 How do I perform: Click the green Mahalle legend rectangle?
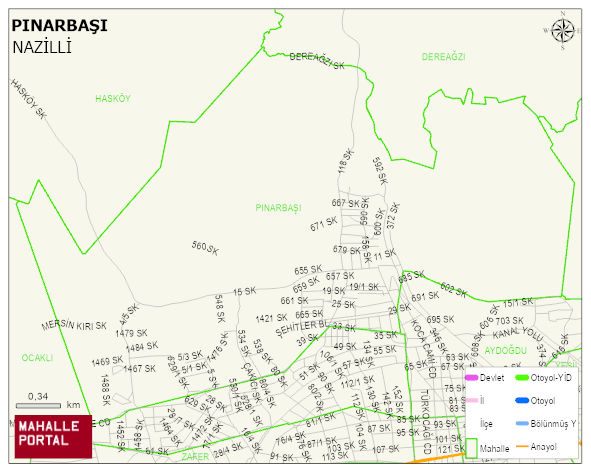(x=472, y=448)
